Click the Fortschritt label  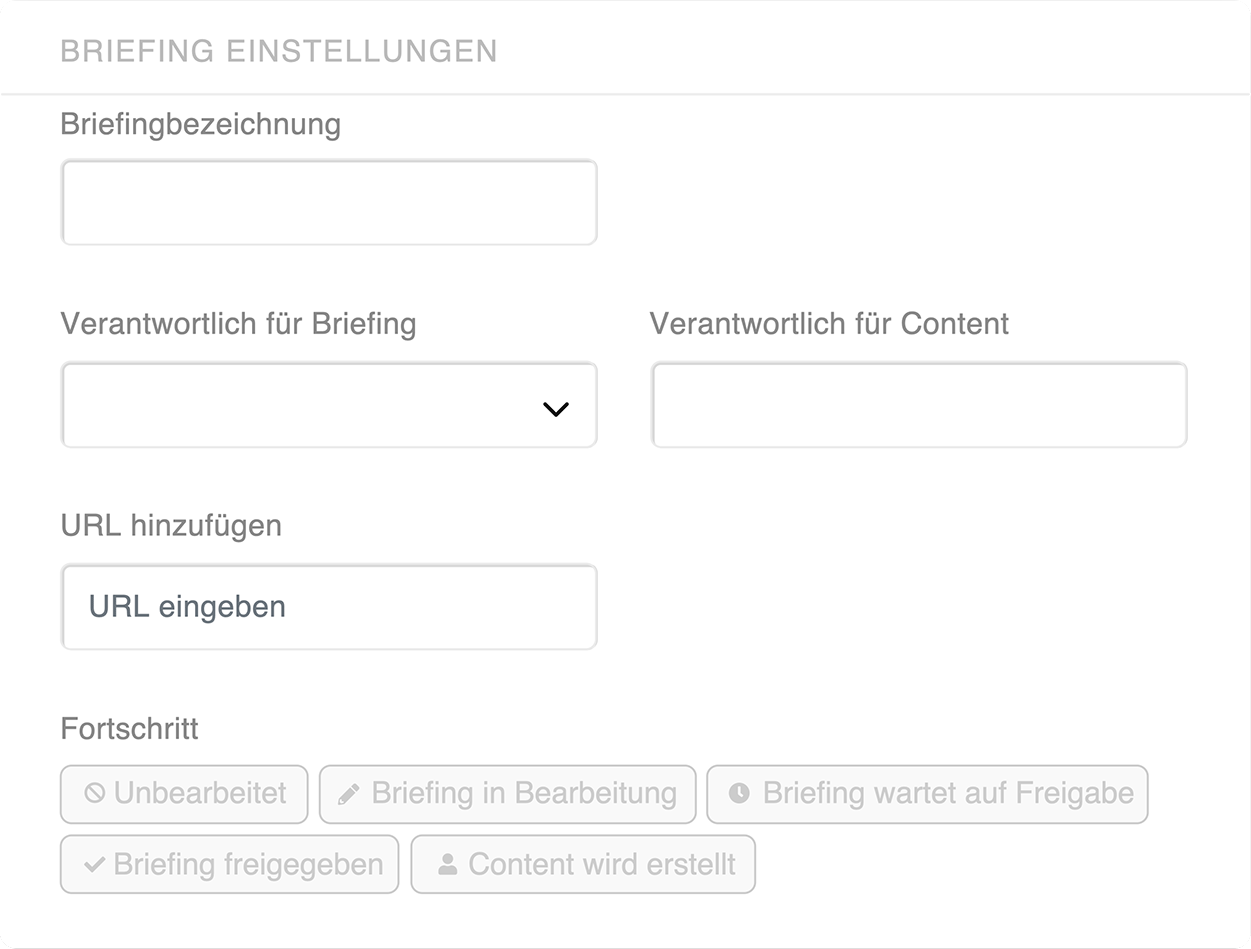[x=129, y=729]
